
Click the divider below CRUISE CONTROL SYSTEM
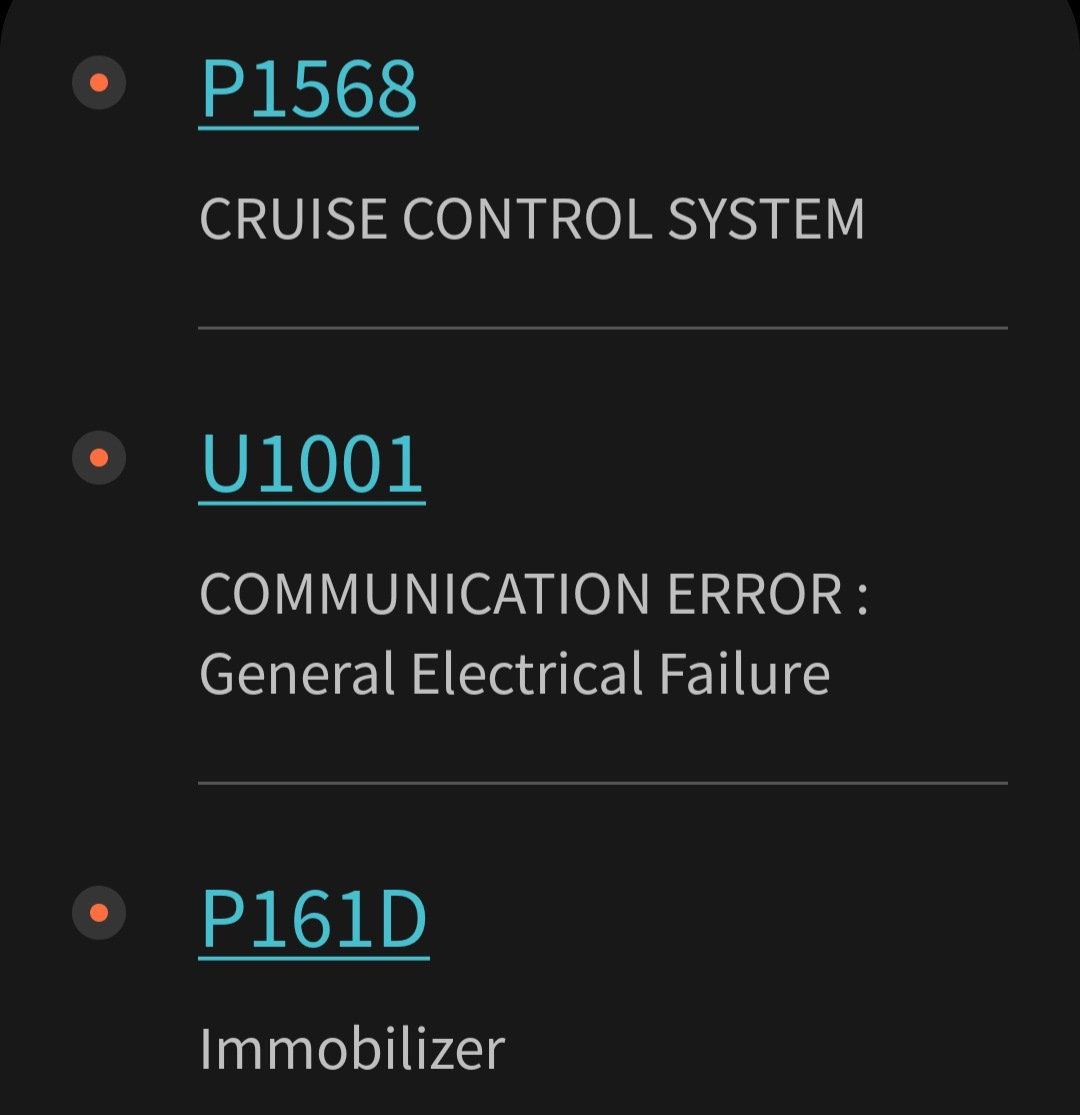click(x=602, y=327)
